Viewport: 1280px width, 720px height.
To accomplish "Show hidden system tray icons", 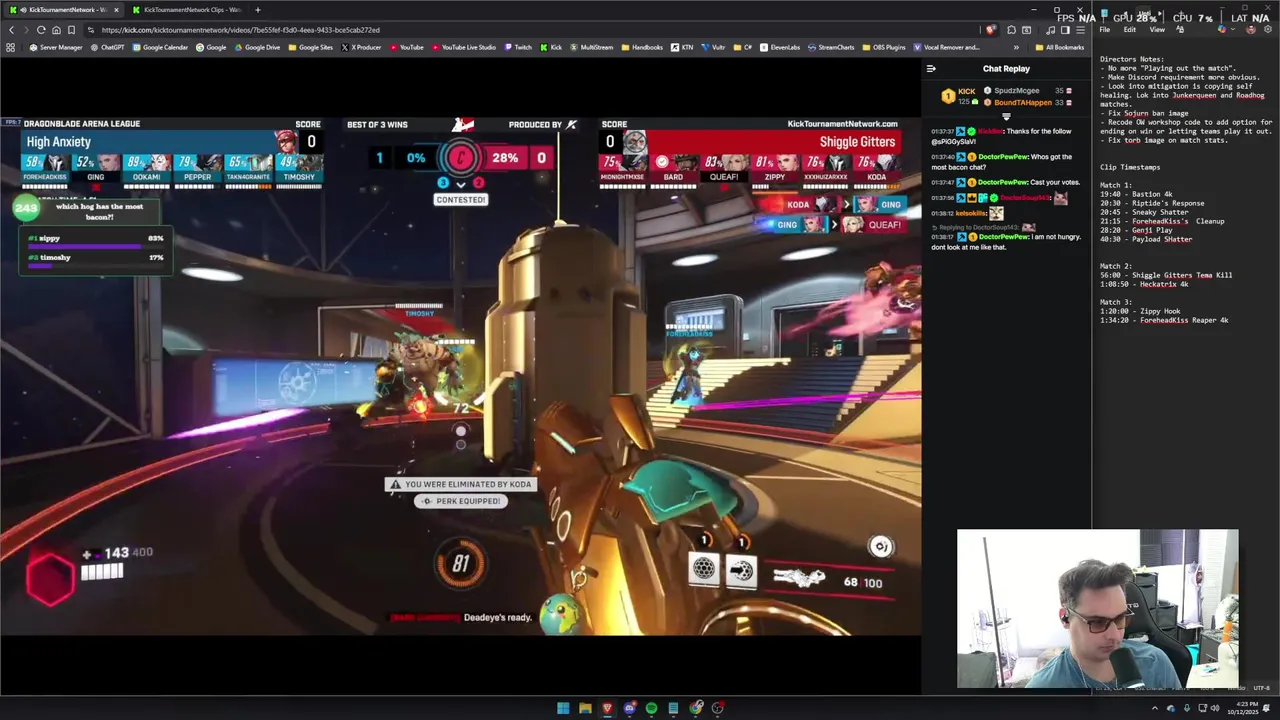I will pyautogui.click(x=1154, y=708).
